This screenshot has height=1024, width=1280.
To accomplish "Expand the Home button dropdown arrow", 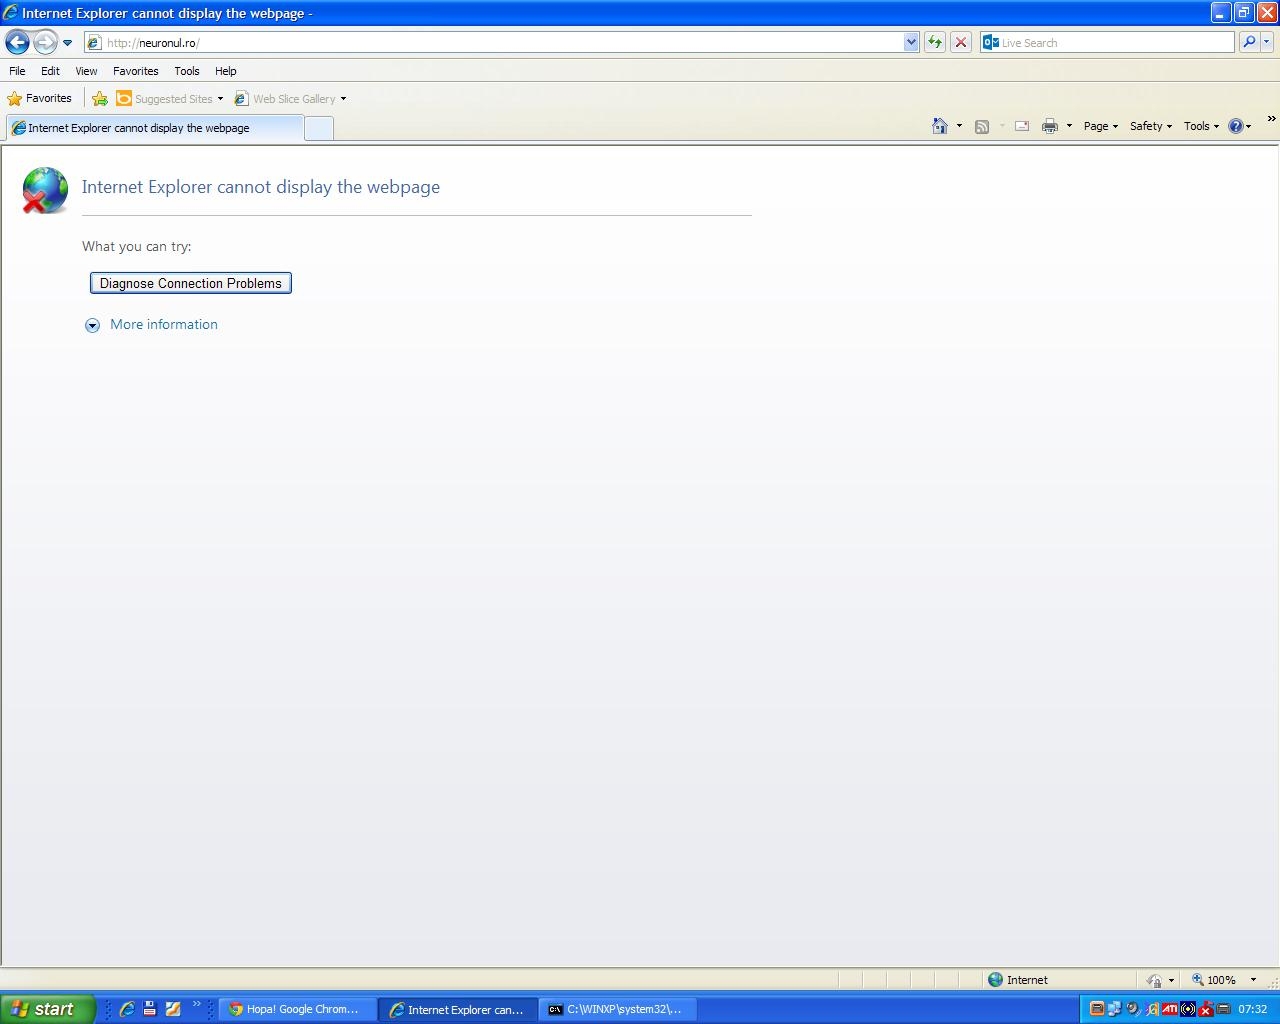I will click(959, 126).
